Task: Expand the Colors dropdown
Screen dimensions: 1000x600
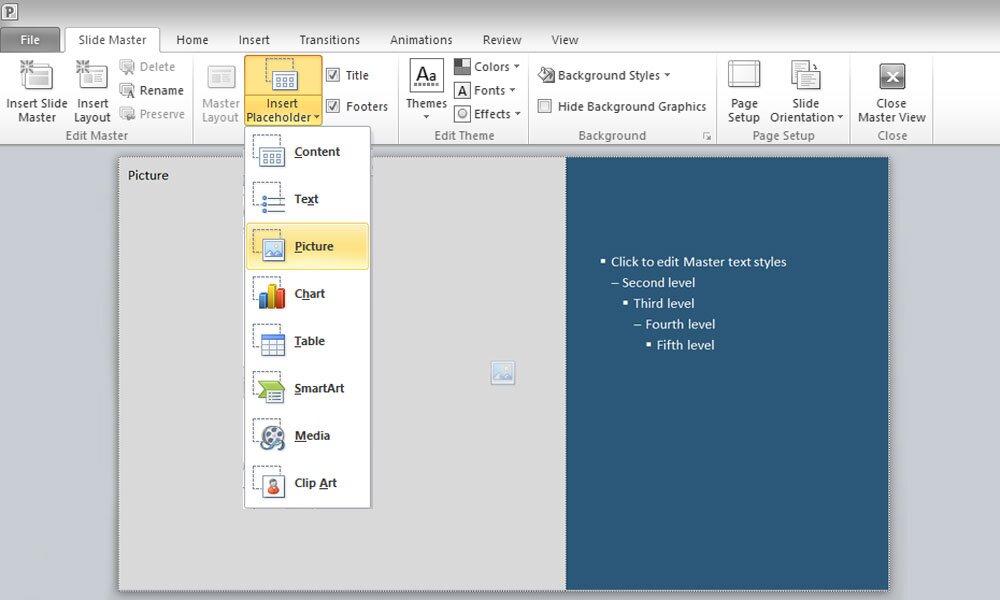Action: click(x=488, y=67)
